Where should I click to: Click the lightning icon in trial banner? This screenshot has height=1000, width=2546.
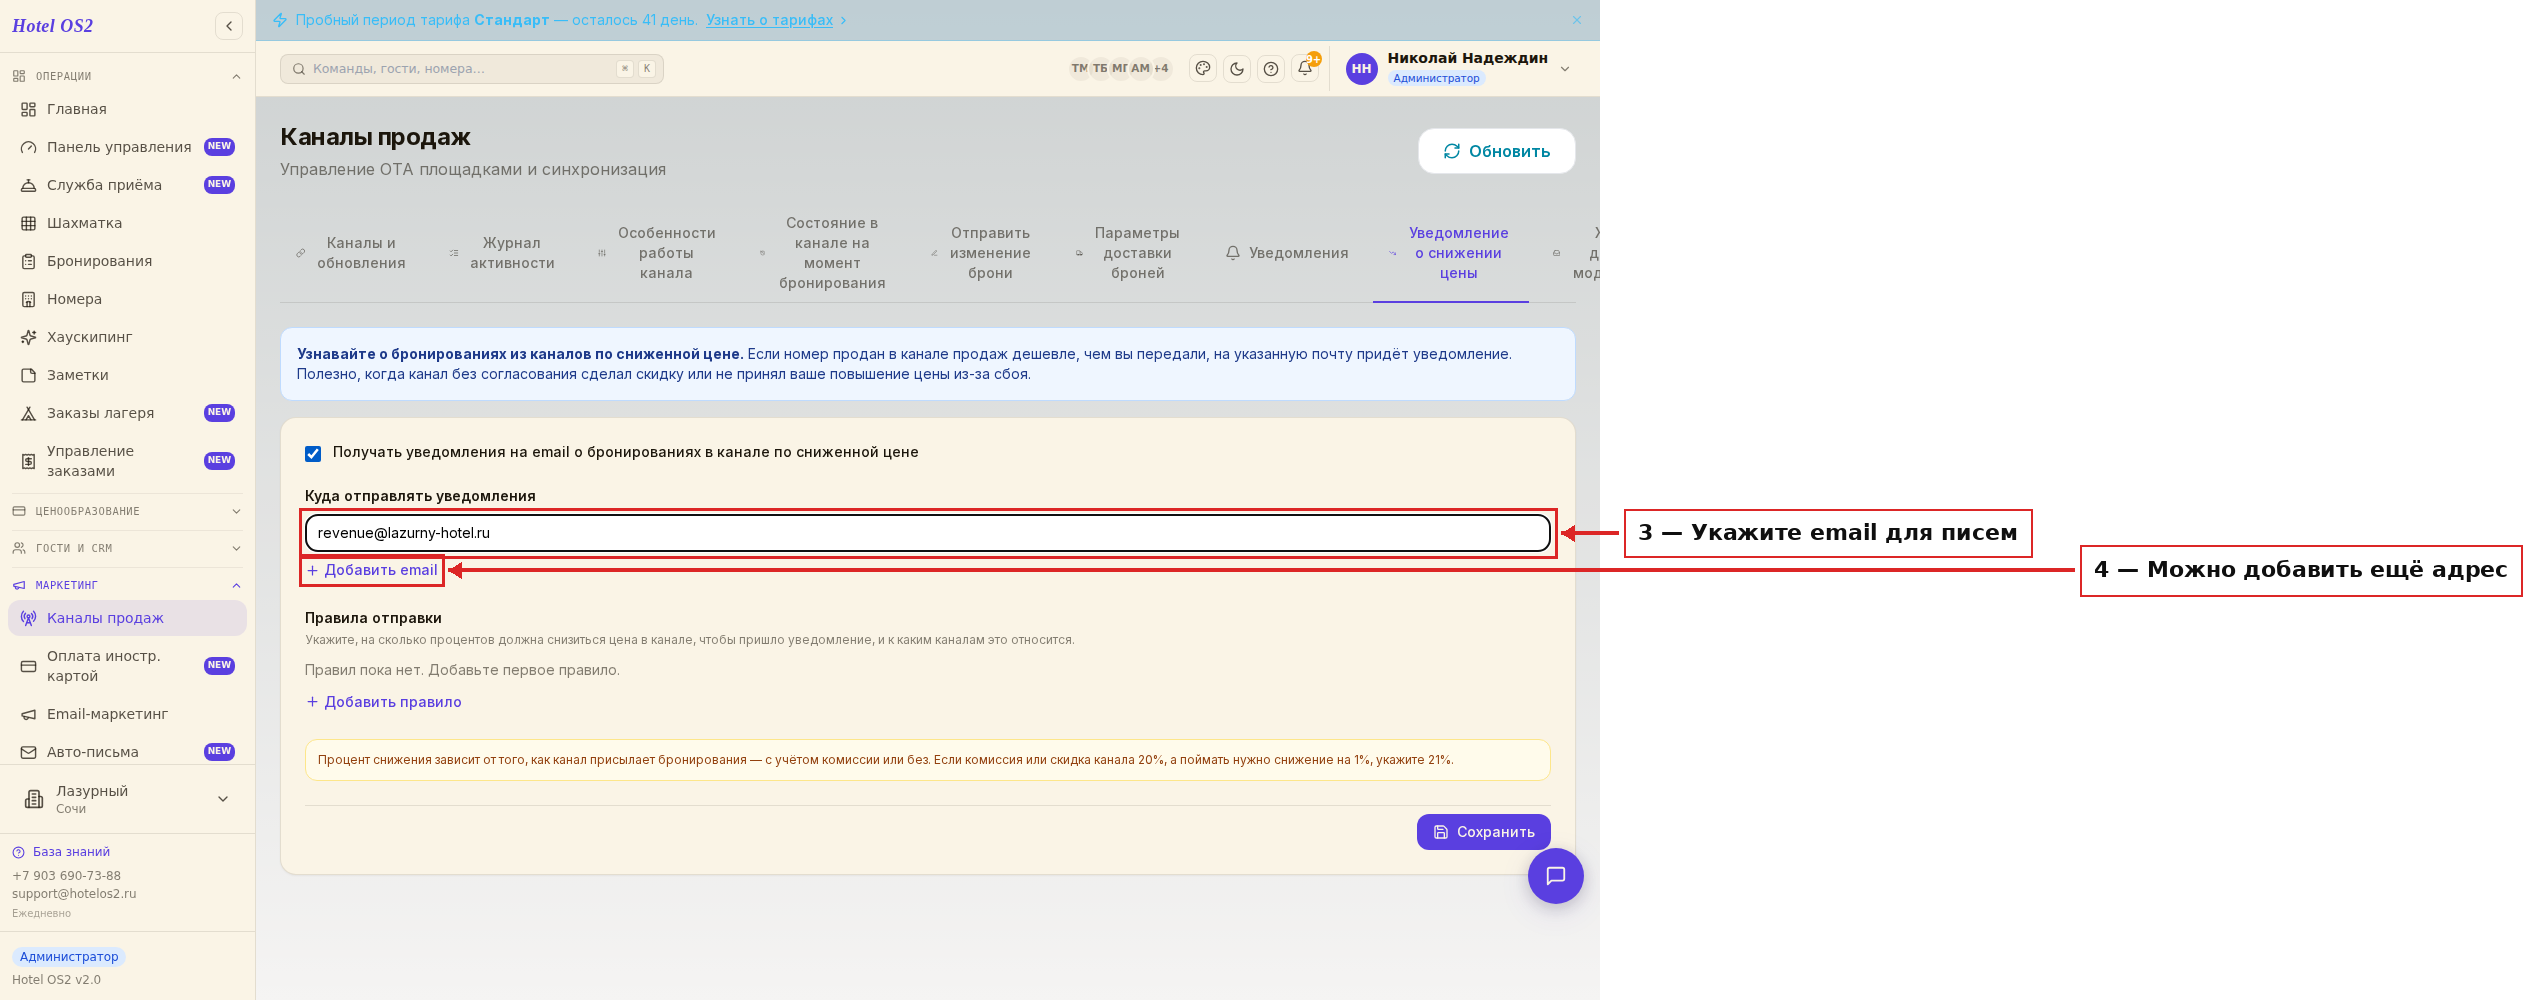click(x=280, y=20)
